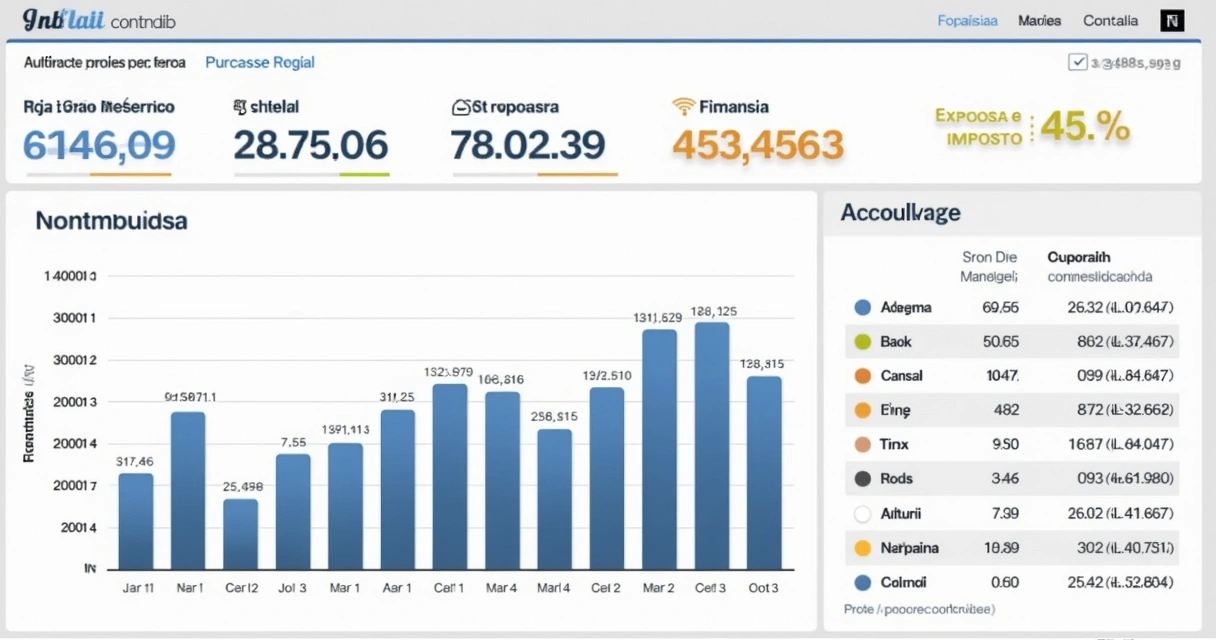Switch to the Autfiracte proies per. feroa tab

tap(104, 62)
